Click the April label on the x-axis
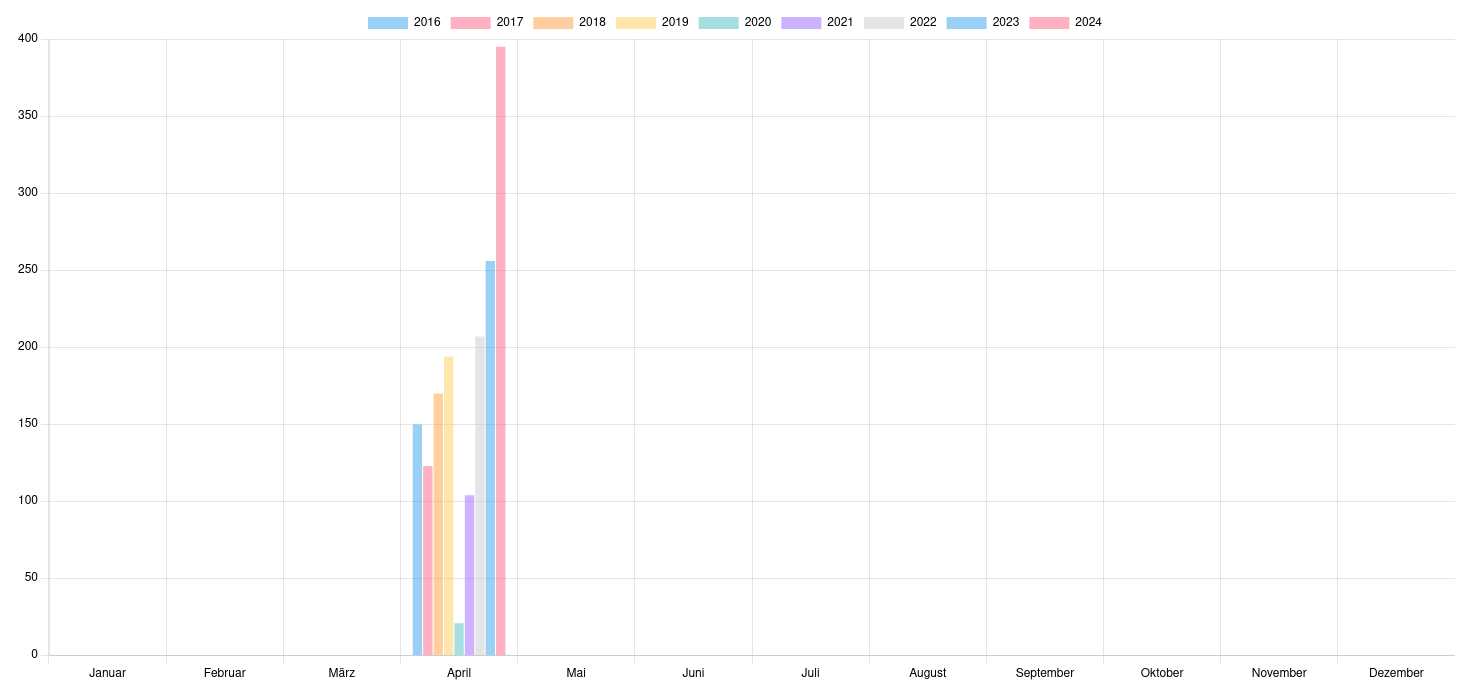Image resolution: width=1473 pixels, height=684 pixels. click(x=459, y=673)
